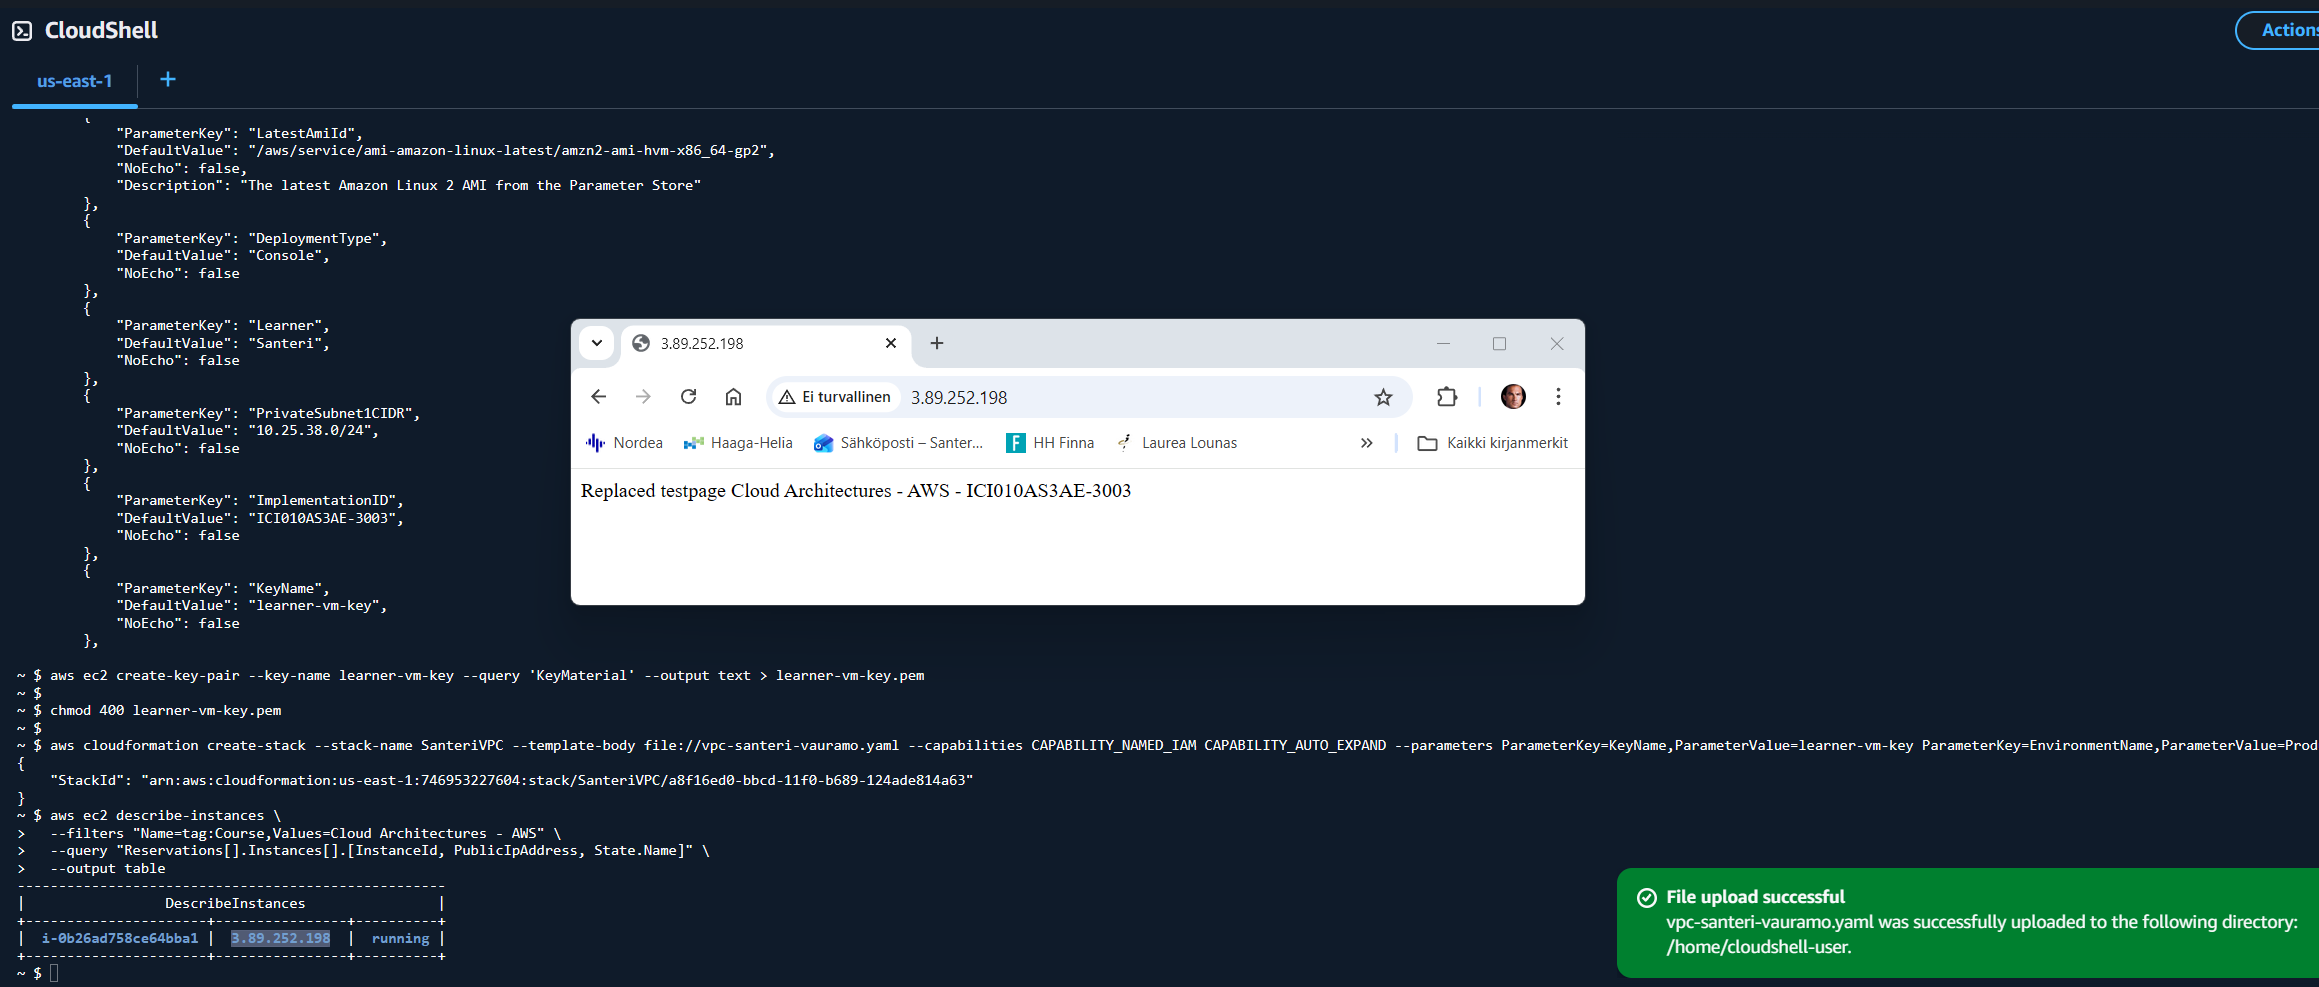Open the Nordea bookmark
The width and height of the screenshot is (2319, 987).
coord(625,443)
